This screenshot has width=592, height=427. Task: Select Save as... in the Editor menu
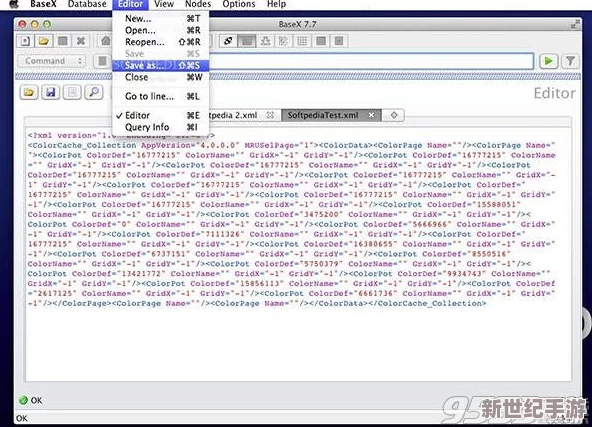[160, 65]
